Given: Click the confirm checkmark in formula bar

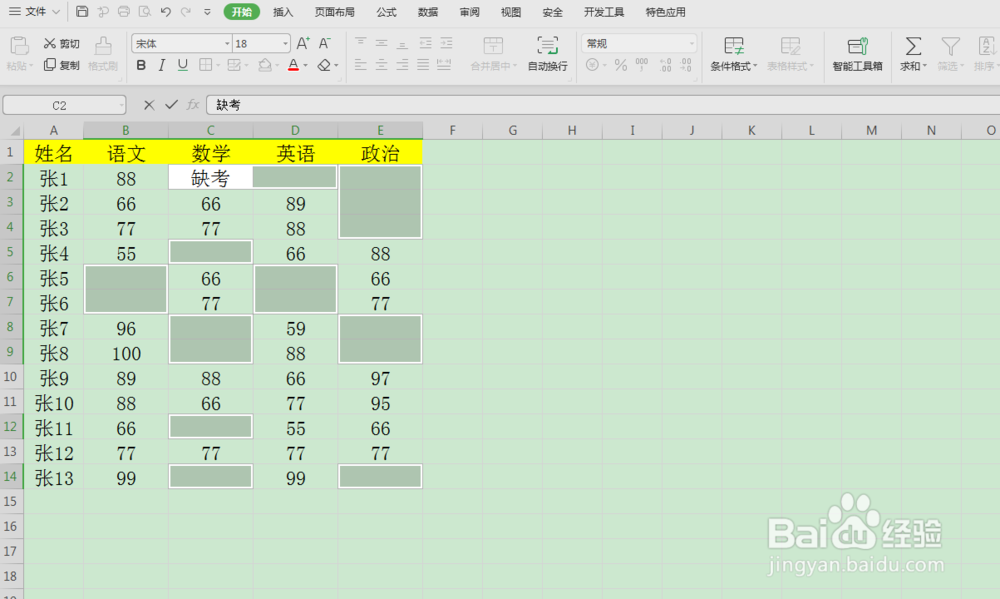Looking at the screenshot, I should pyautogui.click(x=171, y=105).
